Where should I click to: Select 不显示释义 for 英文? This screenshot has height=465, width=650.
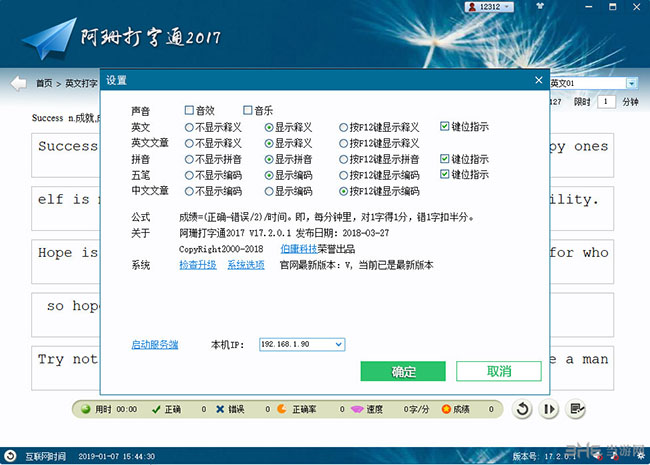[x=189, y=127]
